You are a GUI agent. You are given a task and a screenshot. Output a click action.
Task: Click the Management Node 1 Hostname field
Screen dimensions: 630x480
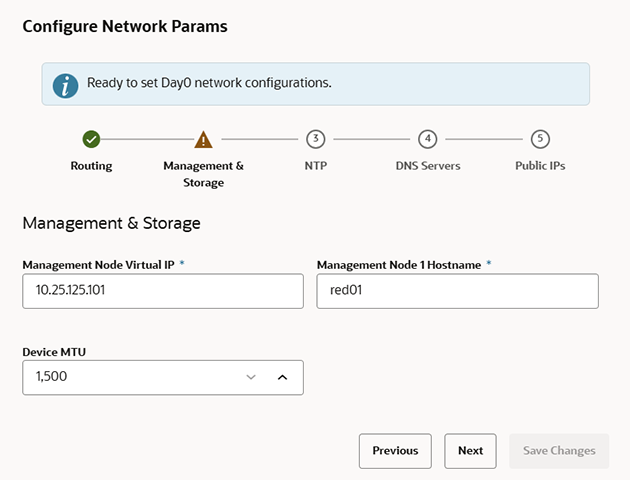point(457,291)
